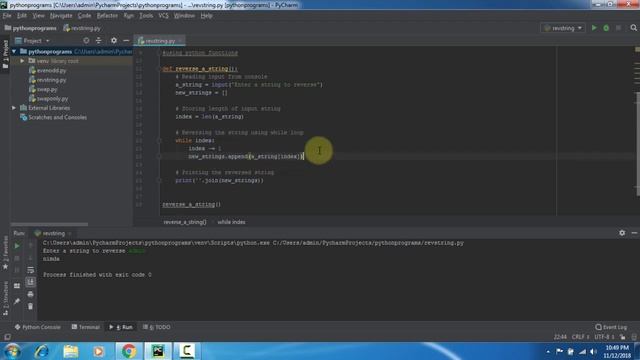Click the gray stop square in top toolbar
640x360 pixels.
tap(618, 28)
